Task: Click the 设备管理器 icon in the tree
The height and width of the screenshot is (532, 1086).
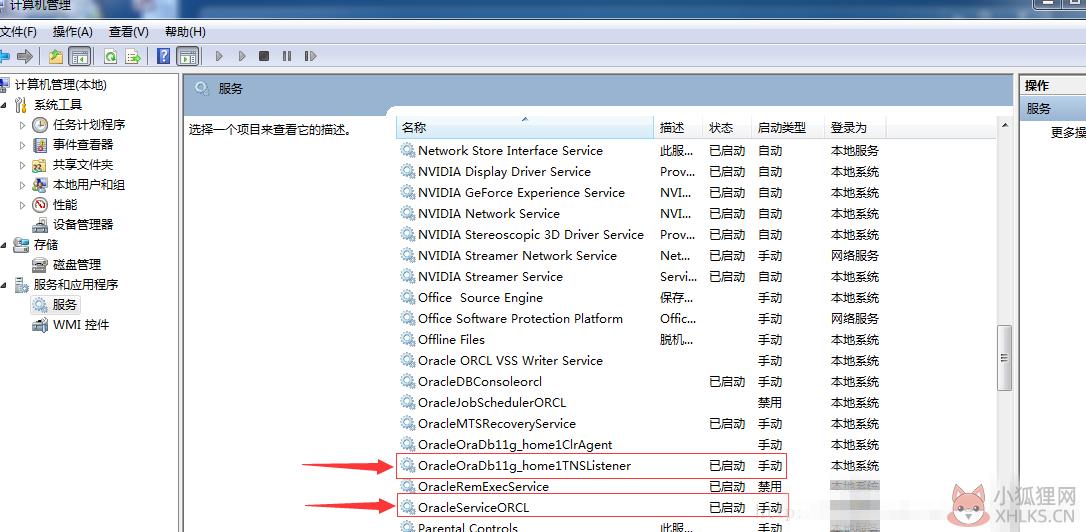Action: tap(40, 225)
